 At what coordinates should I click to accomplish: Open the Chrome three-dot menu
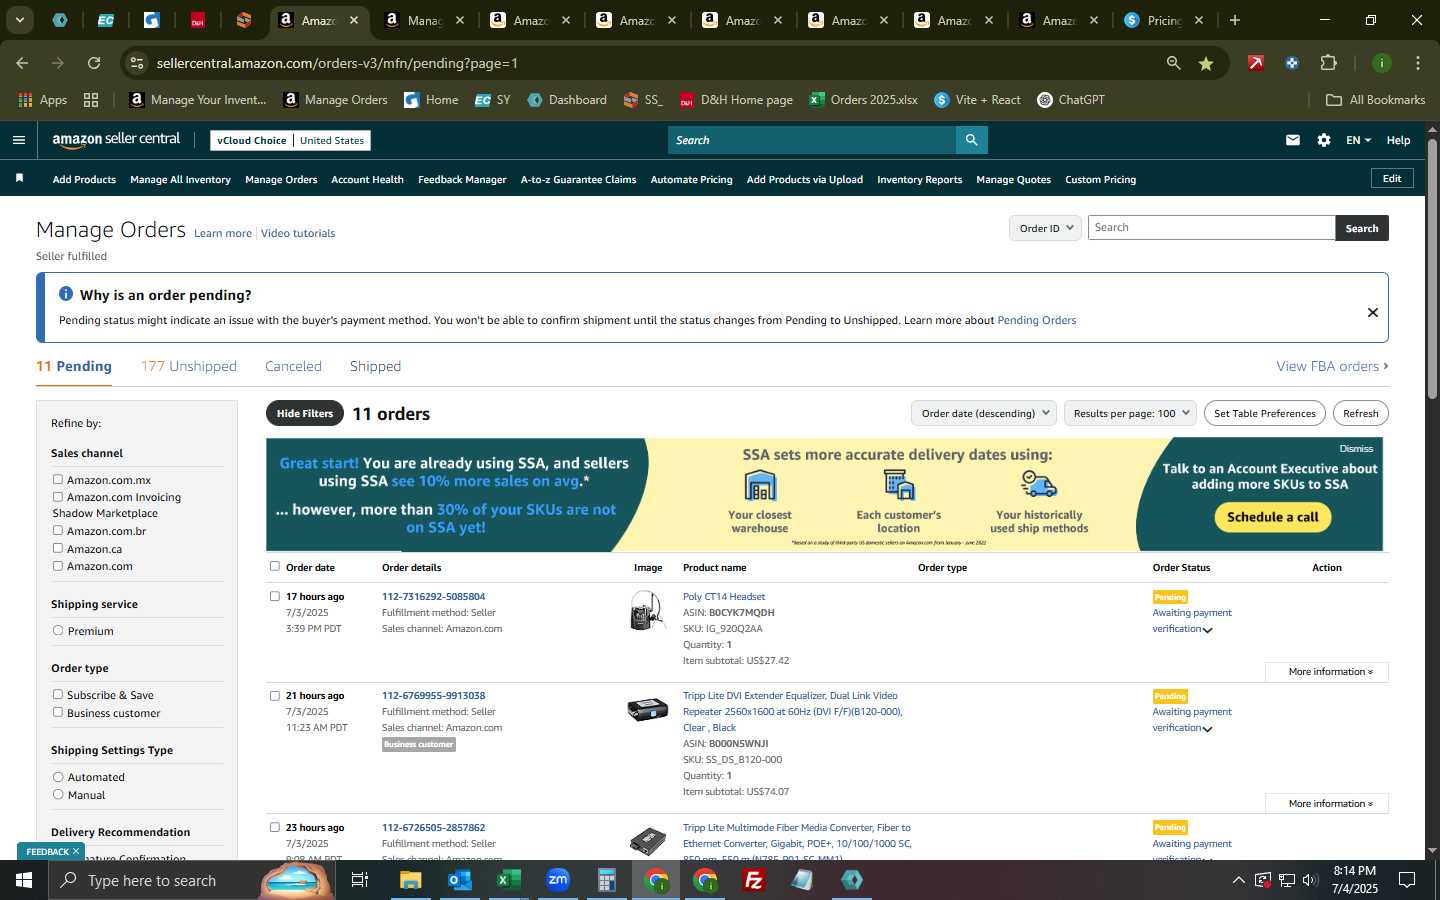[1418, 63]
